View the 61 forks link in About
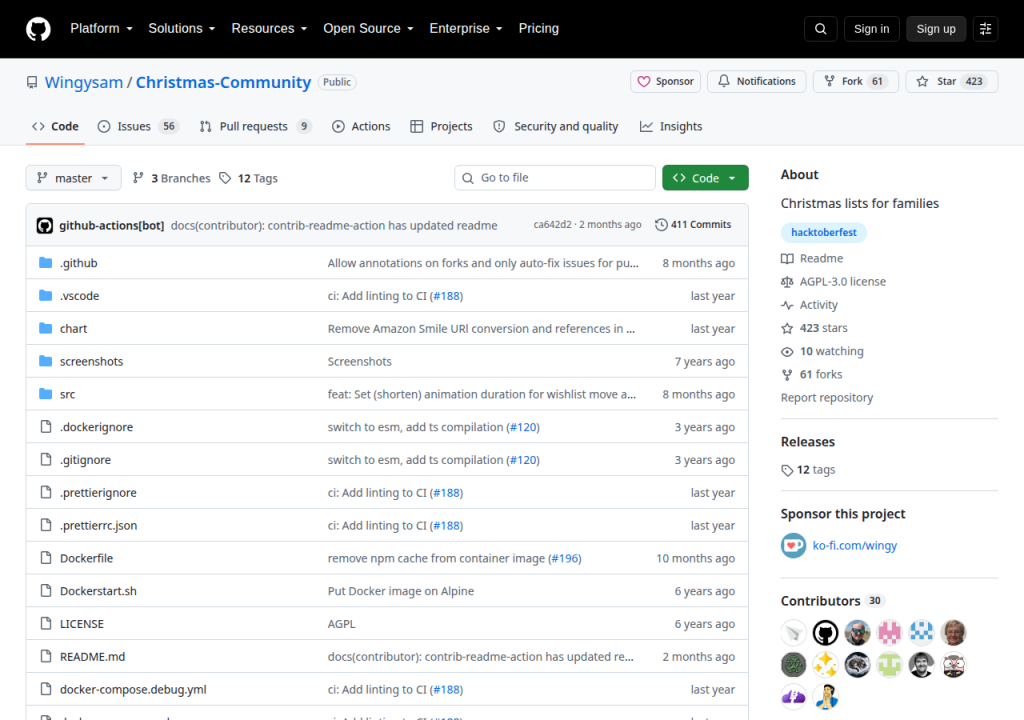Image resolution: width=1024 pixels, height=720 pixels. (x=812, y=374)
